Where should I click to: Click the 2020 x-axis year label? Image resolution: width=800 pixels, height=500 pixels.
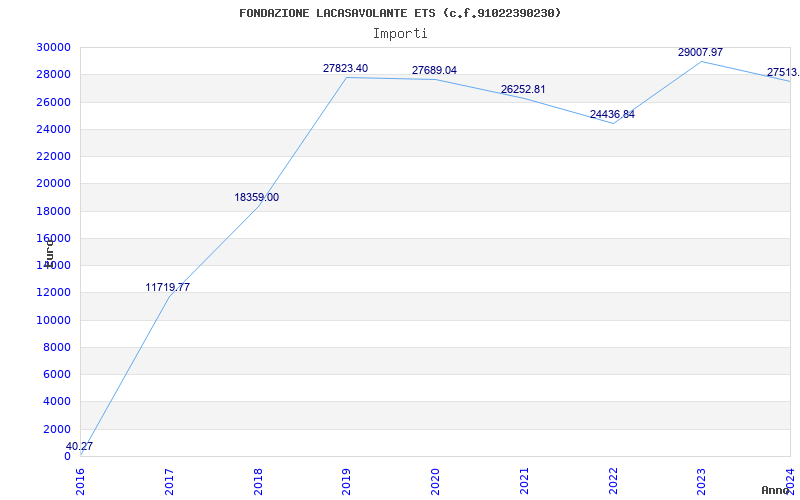tap(436, 481)
